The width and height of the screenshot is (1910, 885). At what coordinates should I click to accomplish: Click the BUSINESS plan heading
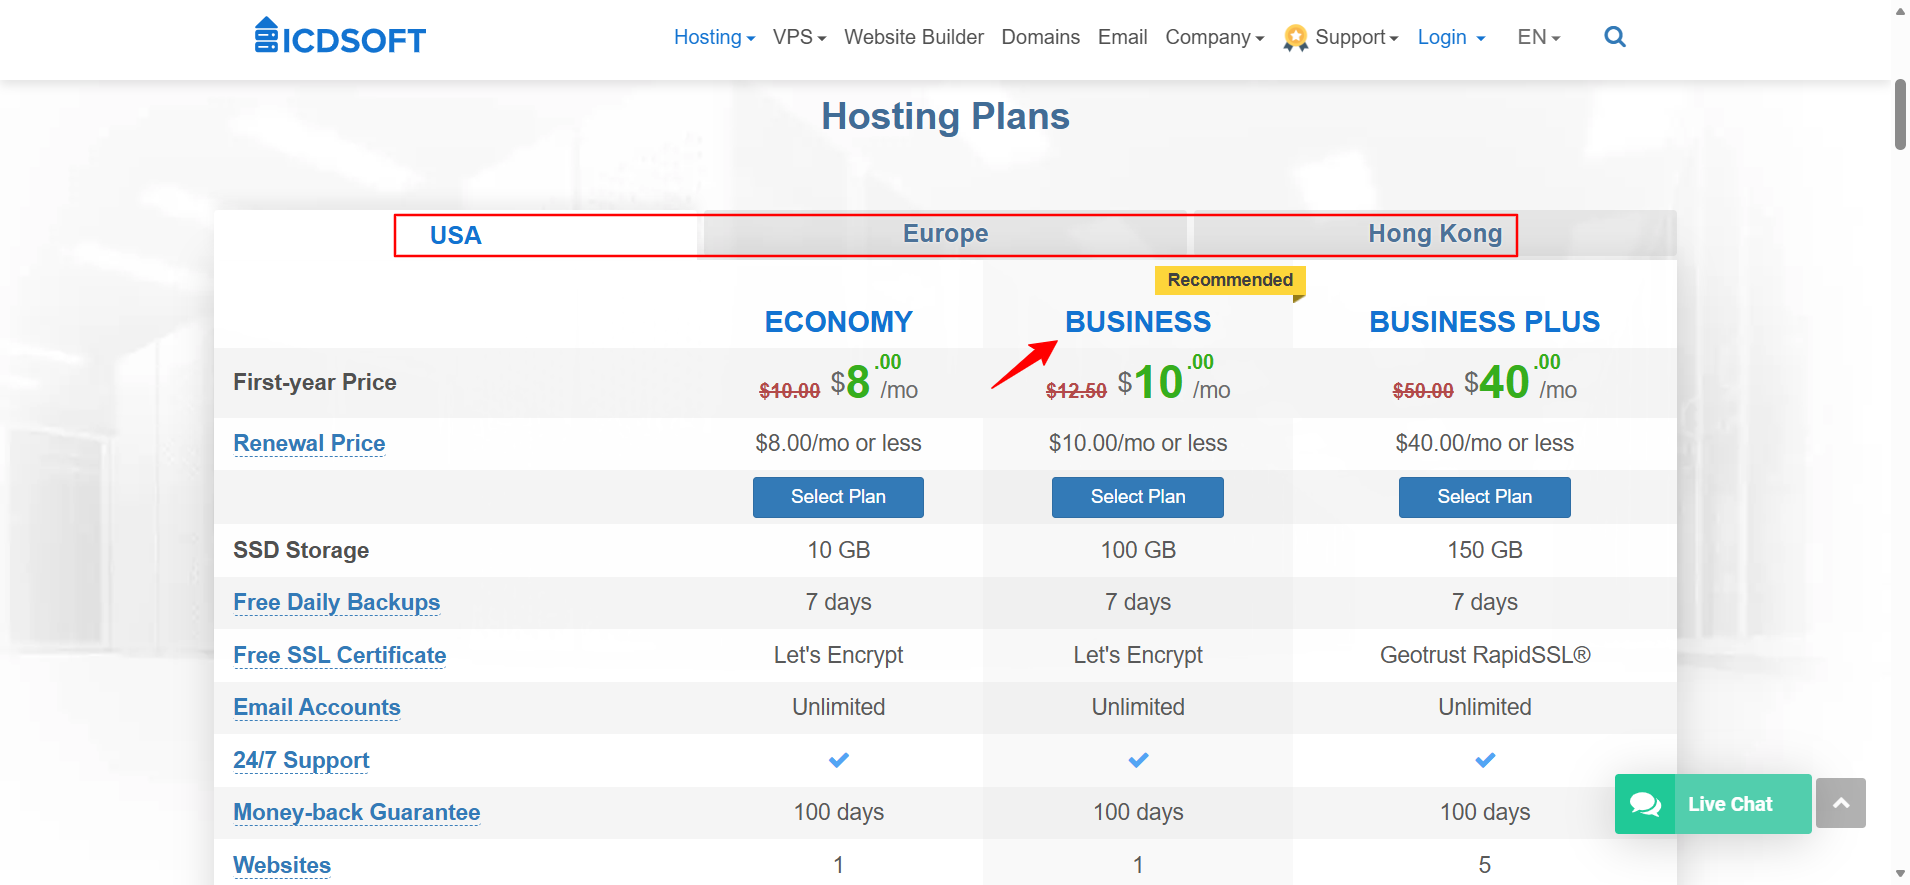pos(1138,322)
